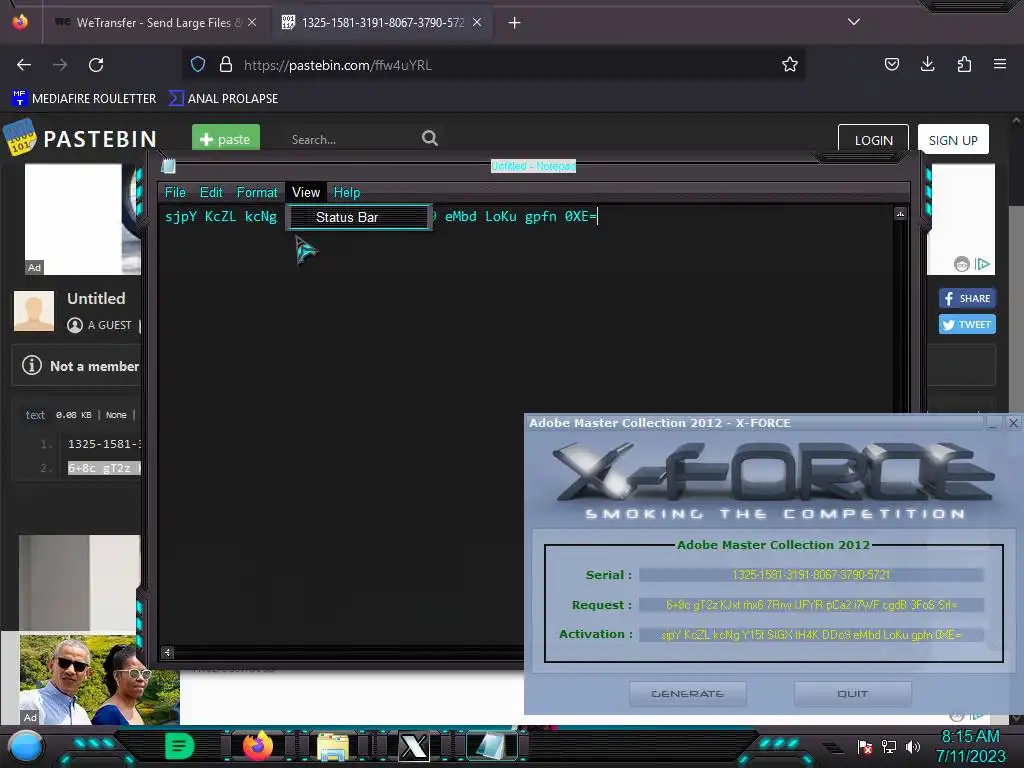This screenshot has width=1024, height=768.
Task: Share paste on Facebook
Action: click(x=967, y=298)
